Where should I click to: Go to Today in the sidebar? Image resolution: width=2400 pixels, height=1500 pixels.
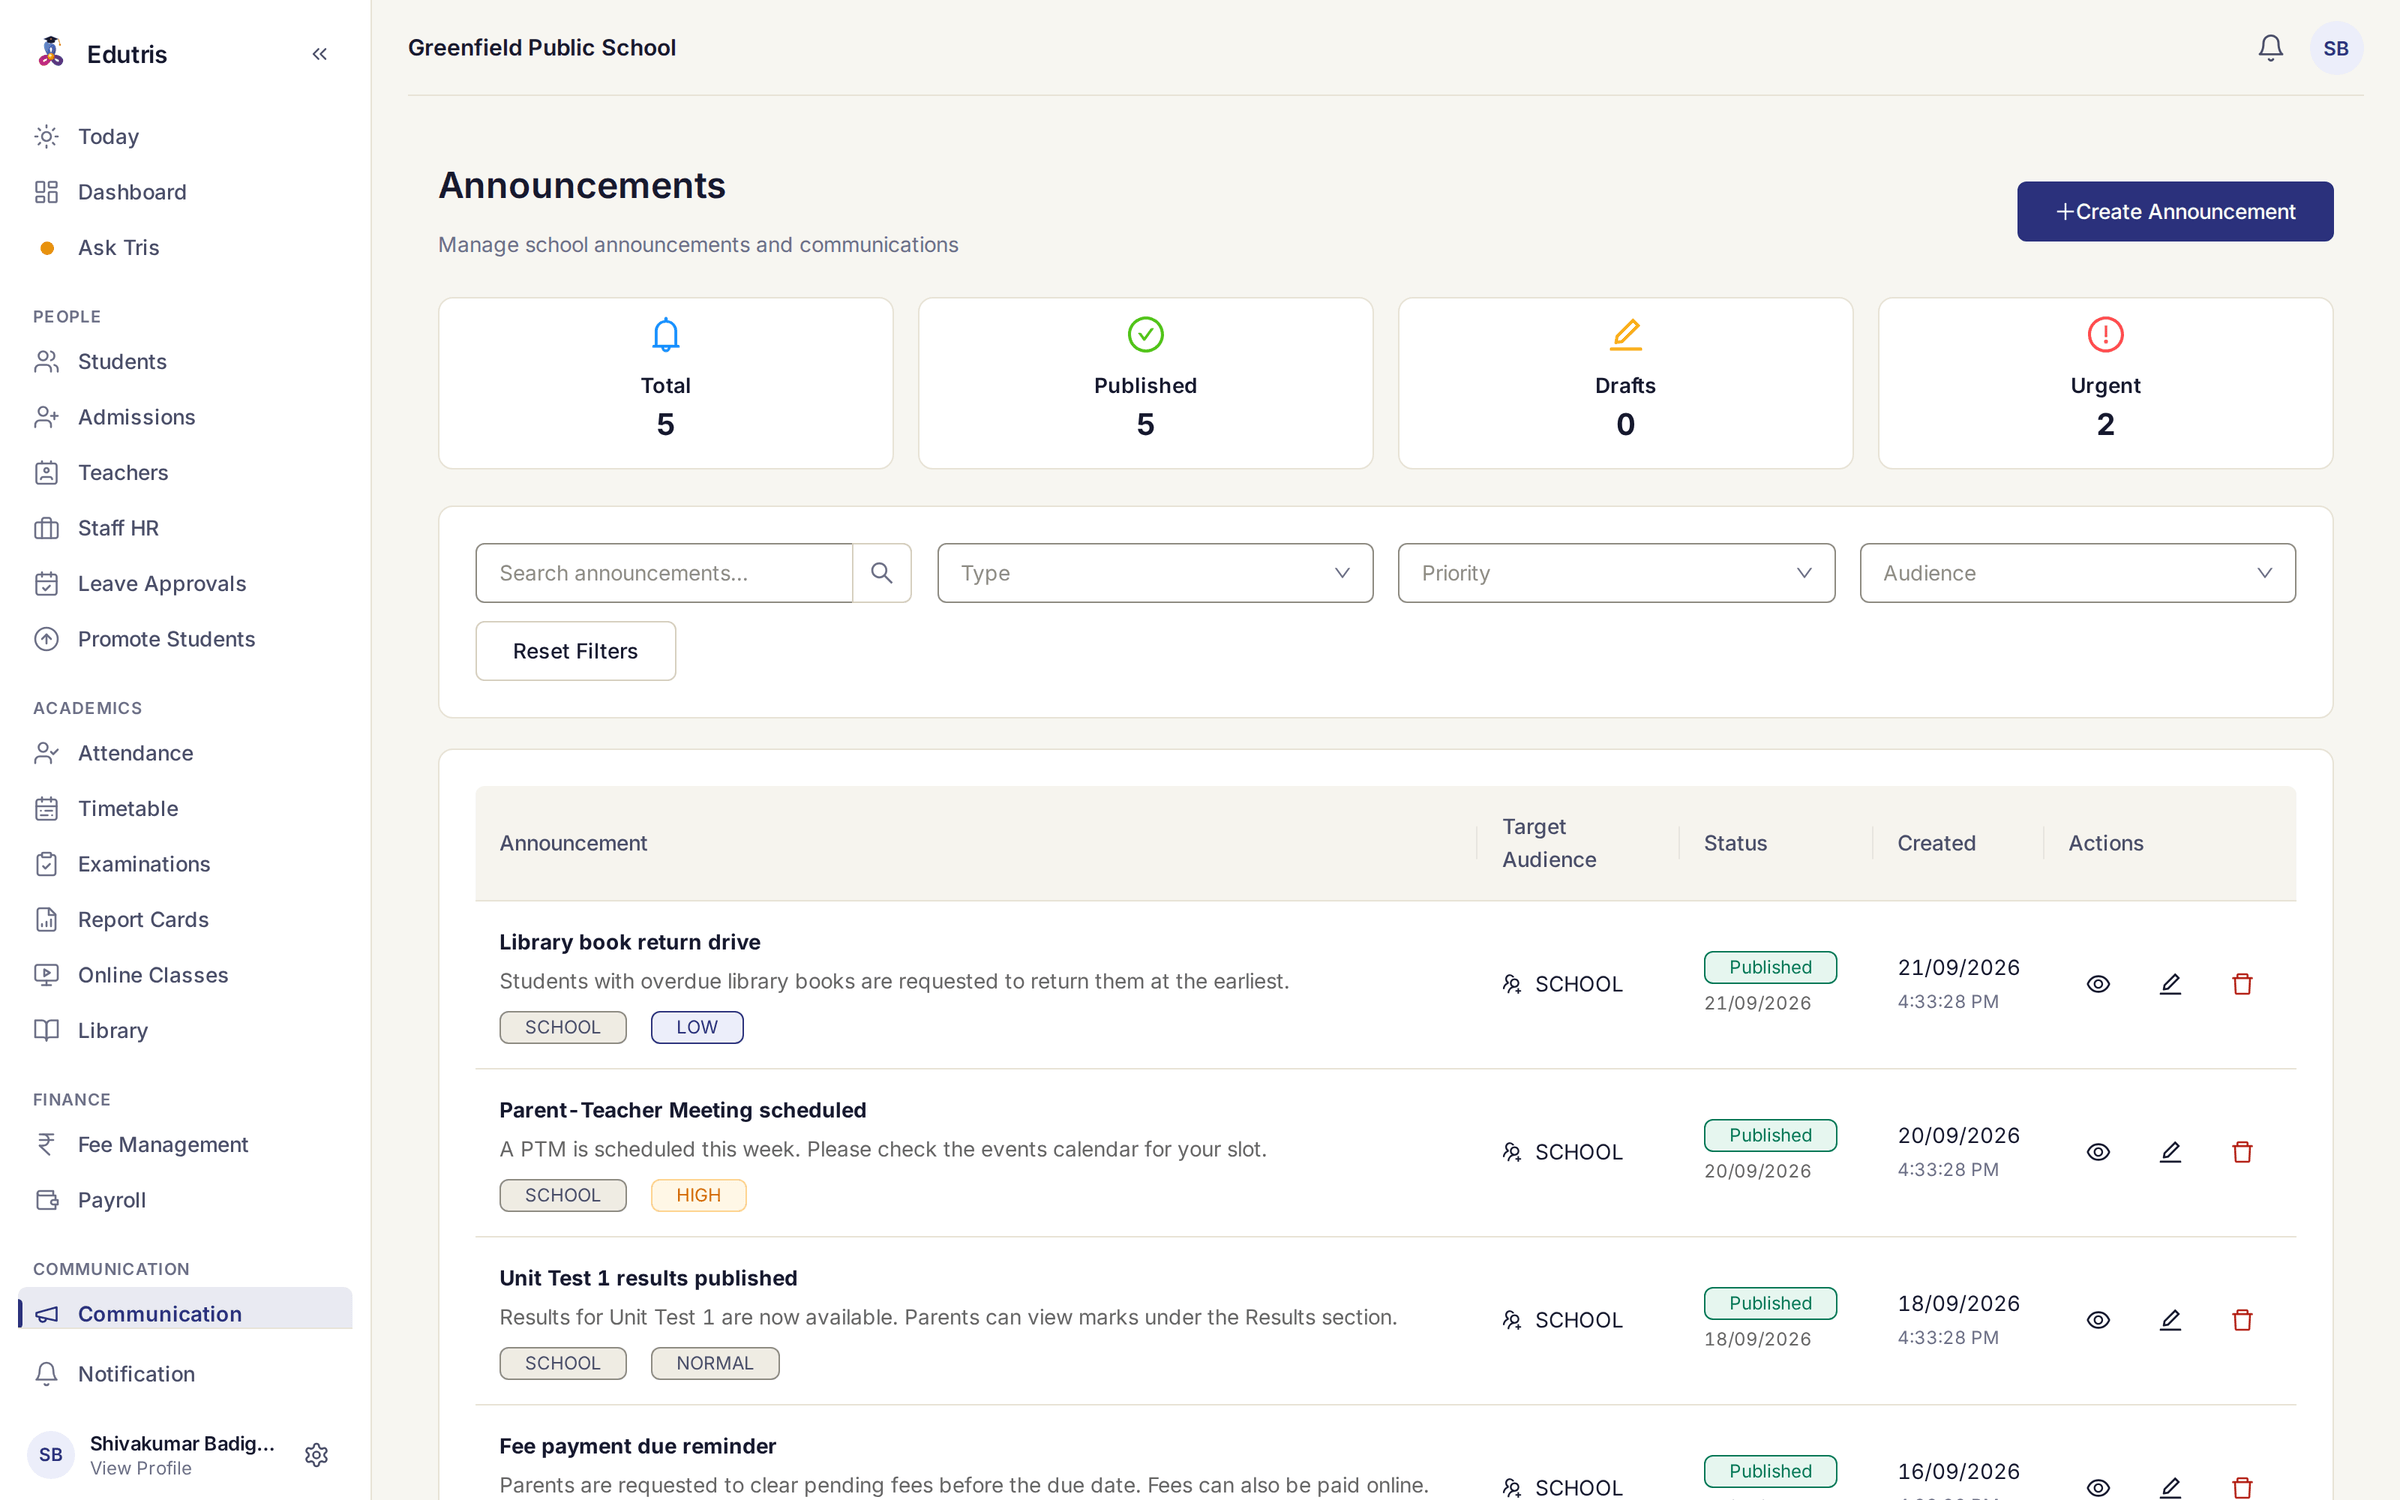(x=185, y=136)
